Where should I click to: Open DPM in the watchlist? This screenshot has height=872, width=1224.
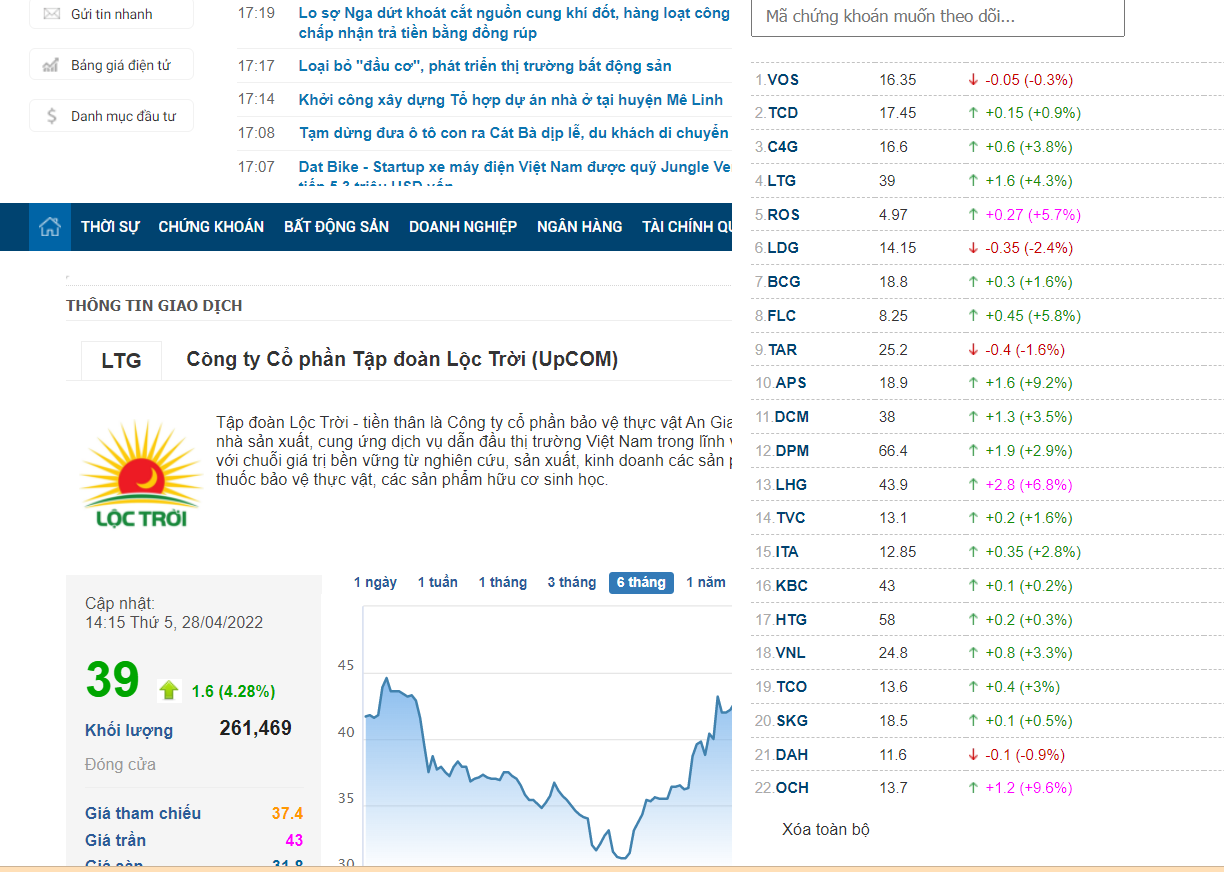(792, 451)
